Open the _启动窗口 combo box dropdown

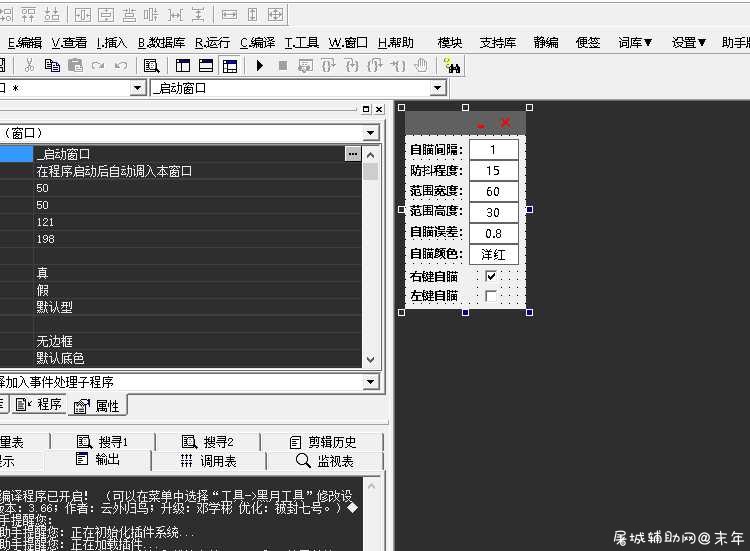(437, 88)
